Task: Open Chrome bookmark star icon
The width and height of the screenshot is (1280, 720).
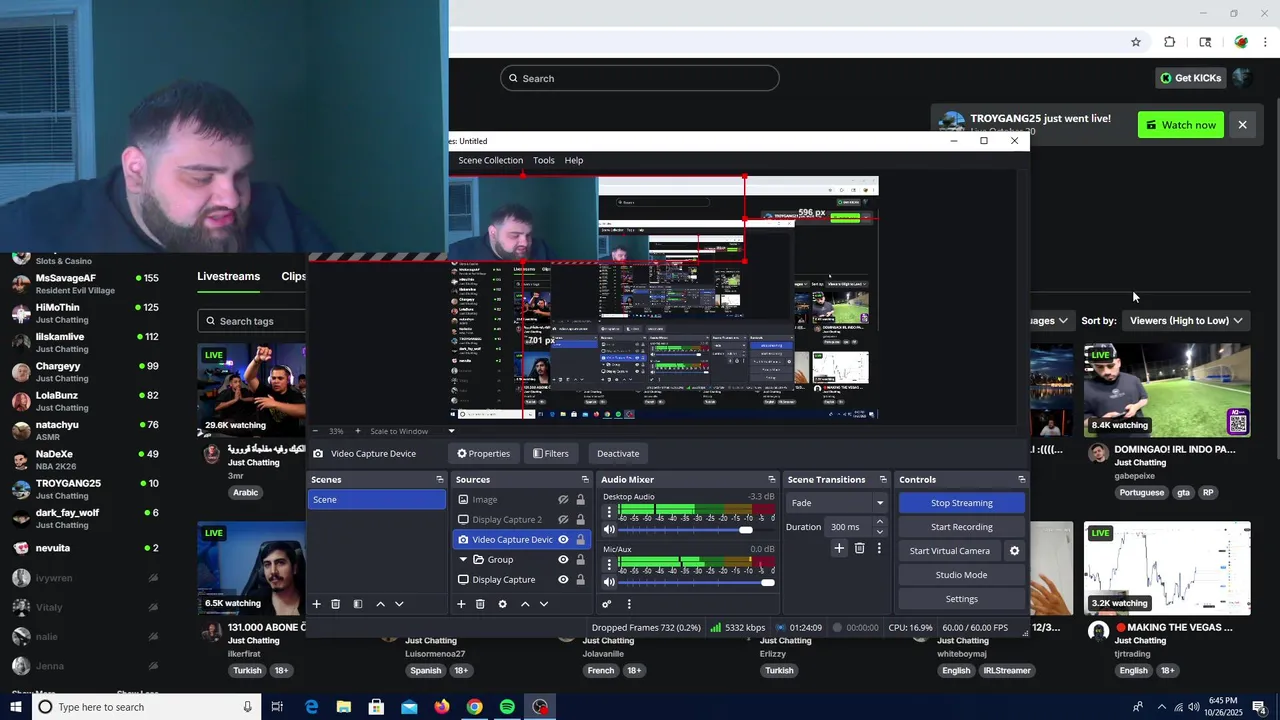Action: coord(1136,42)
